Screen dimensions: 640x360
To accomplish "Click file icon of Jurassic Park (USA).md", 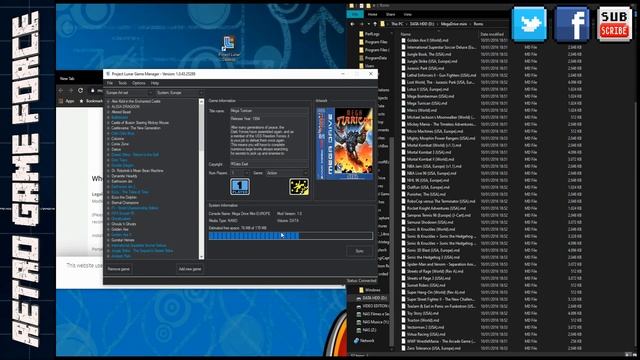I will pyautogui.click(x=403, y=68).
